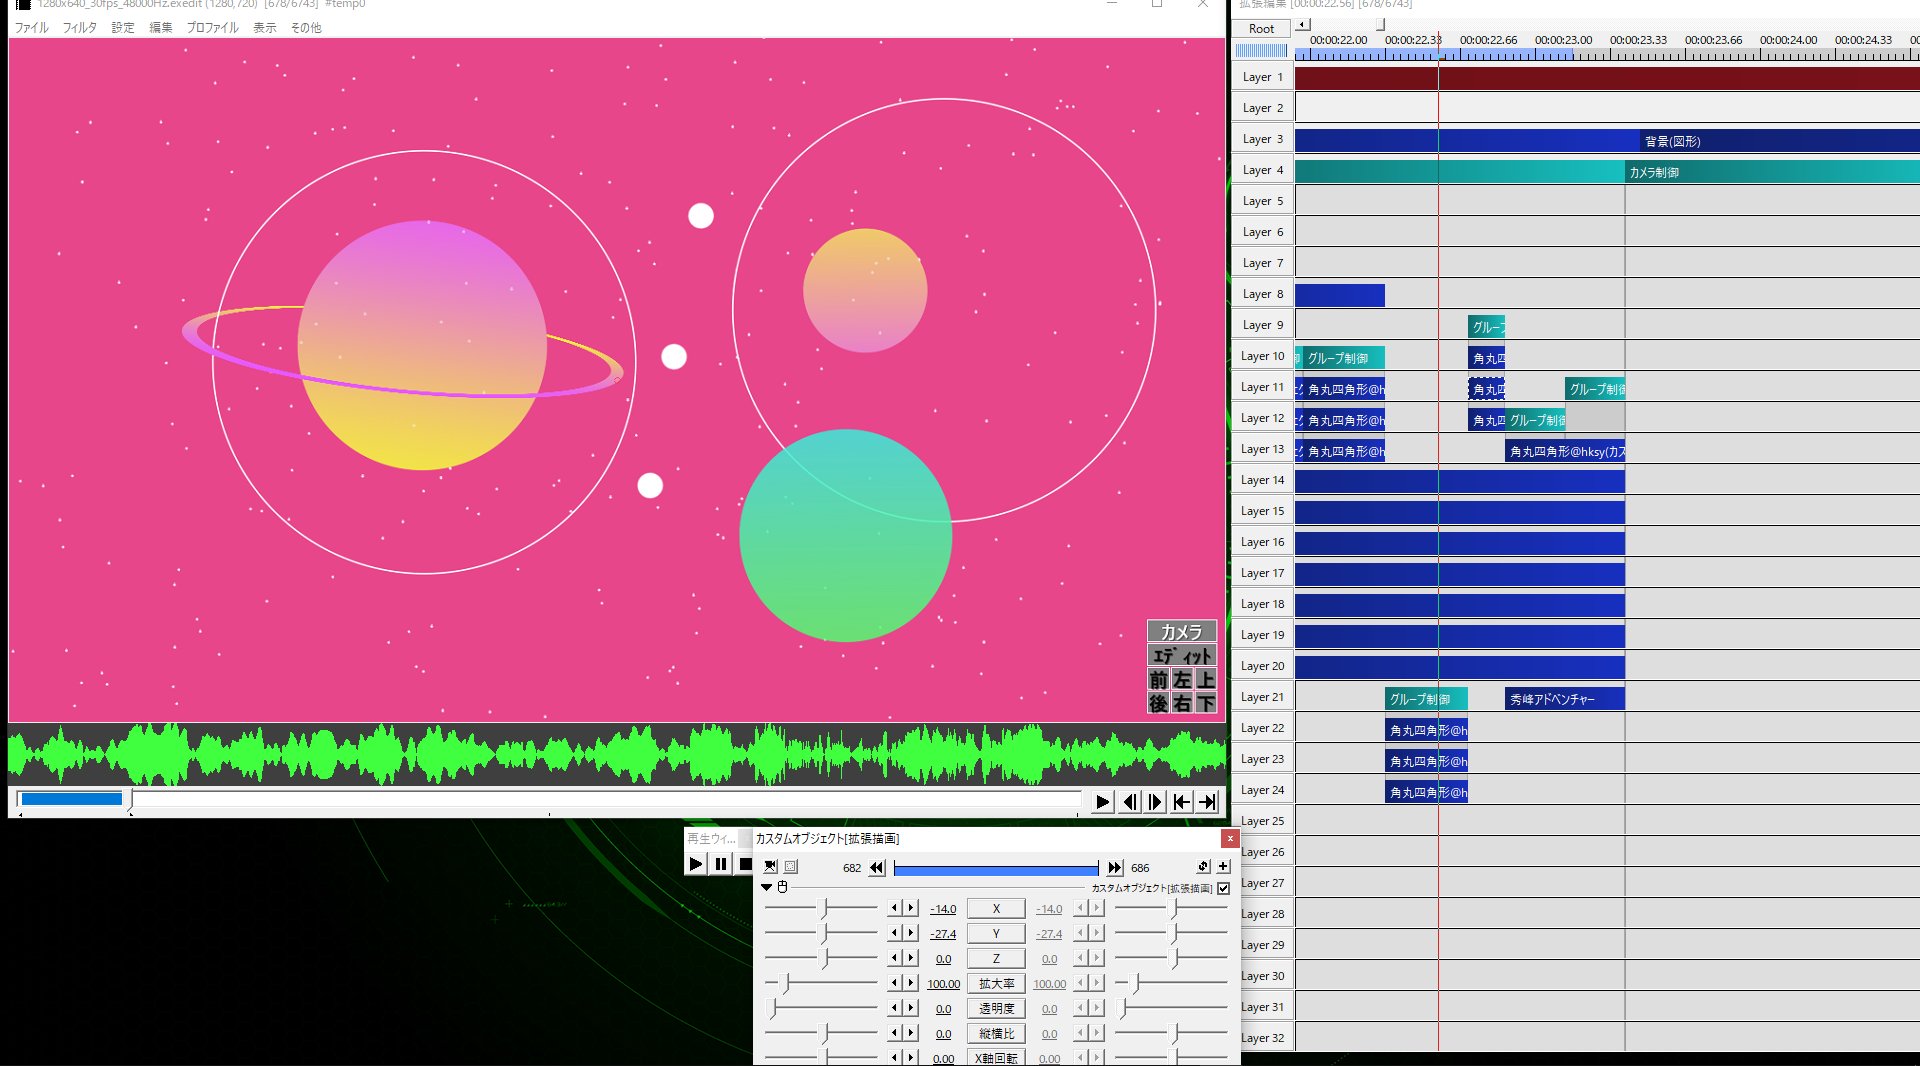Decrease X value with left arrow stepper
This screenshot has width=1920, height=1066.
click(895, 908)
